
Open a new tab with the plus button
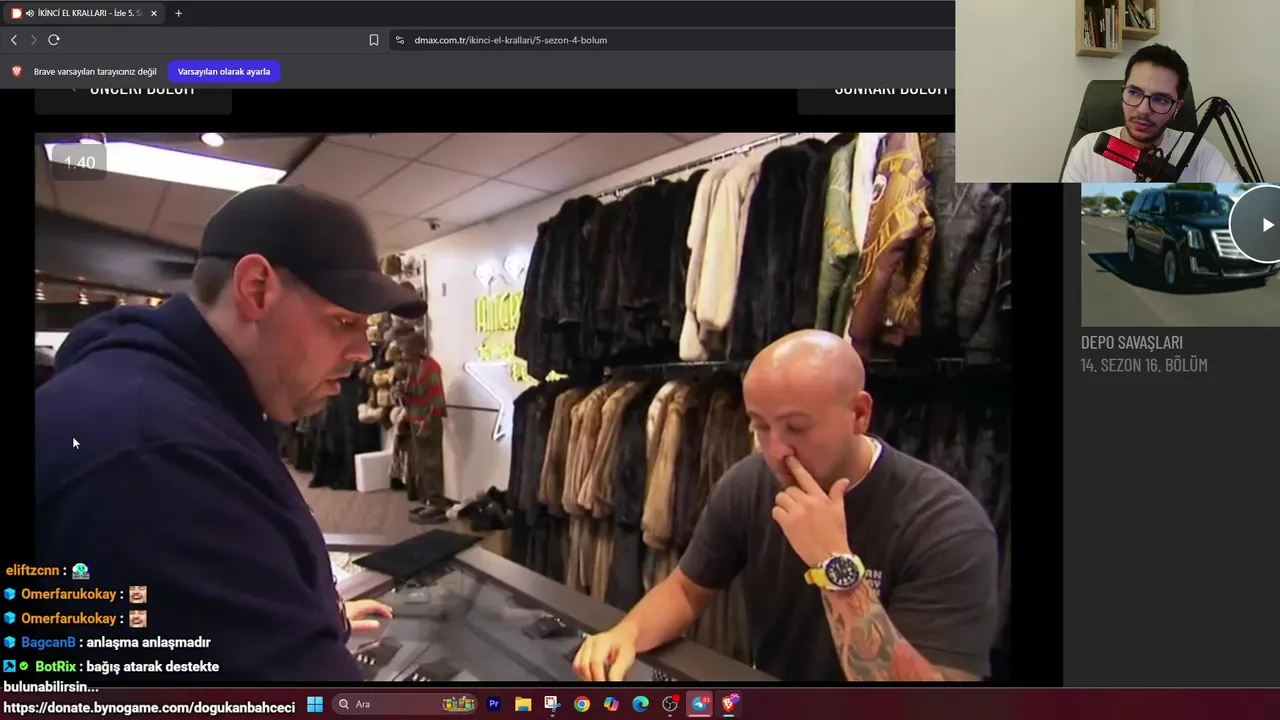click(178, 13)
